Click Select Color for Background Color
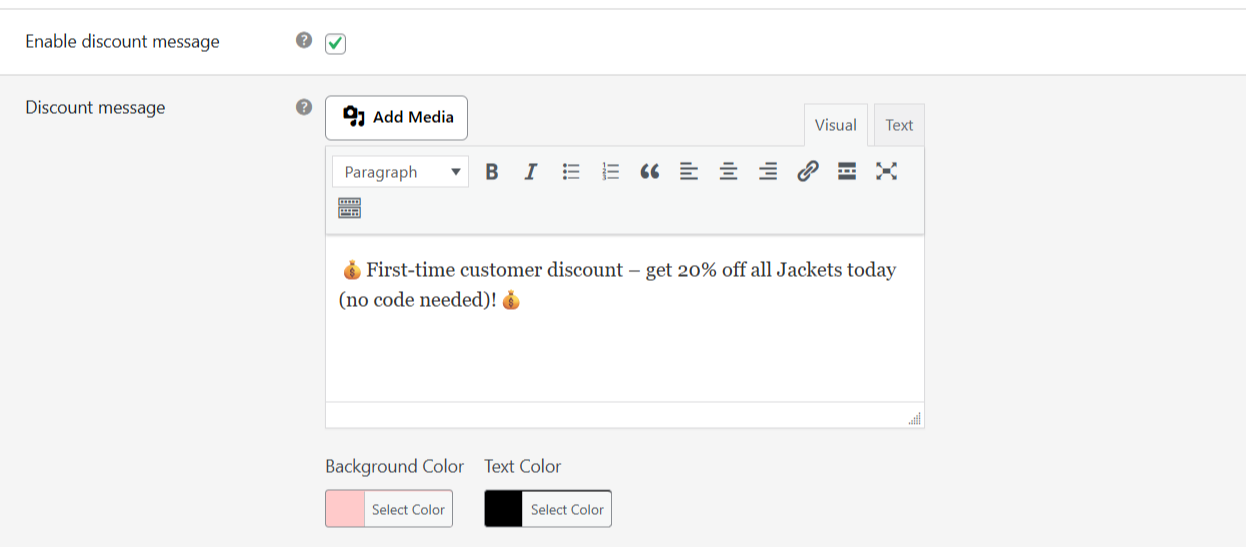 pyautogui.click(x=408, y=509)
